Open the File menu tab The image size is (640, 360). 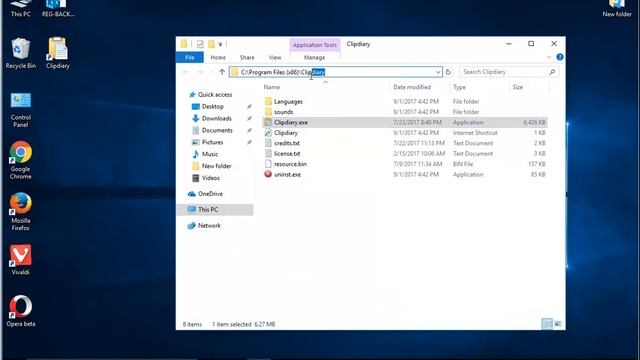coord(190,58)
